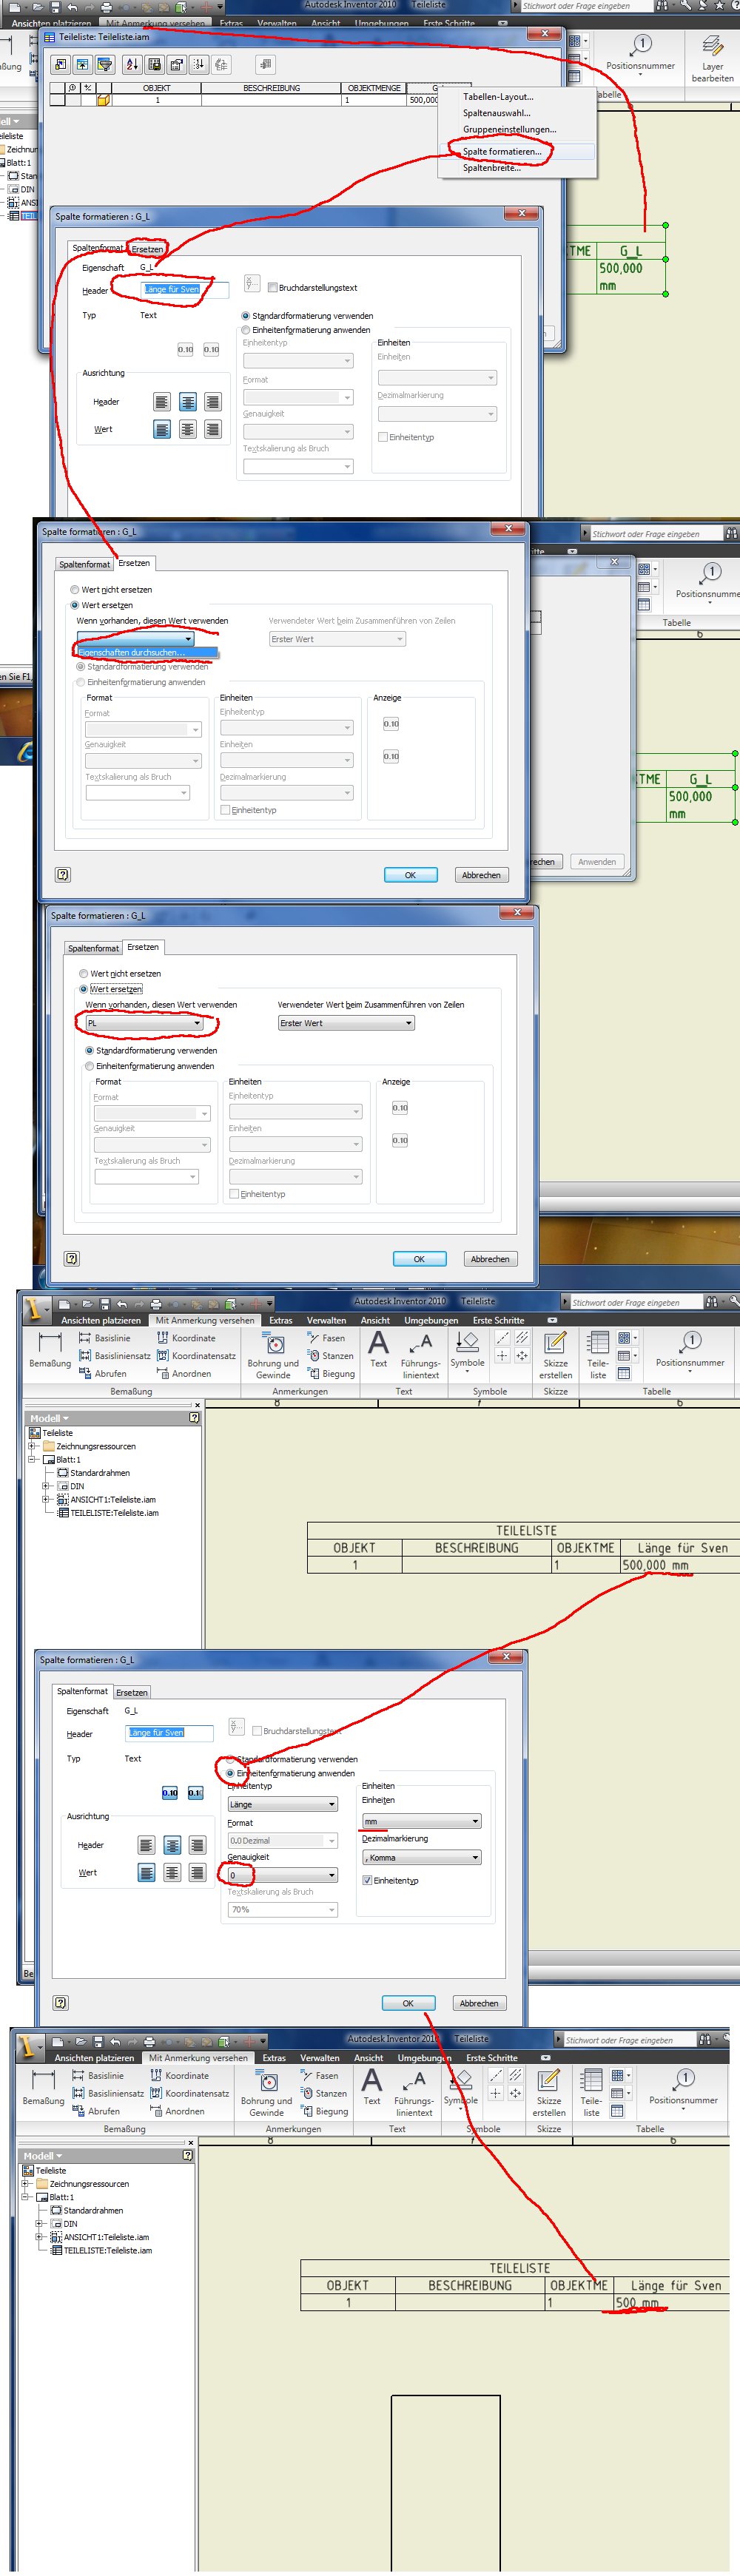Select Wert nicht ersetzen above open Eigenschaften durchsuchen list
740x2576 pixels.
pos(75,590)
